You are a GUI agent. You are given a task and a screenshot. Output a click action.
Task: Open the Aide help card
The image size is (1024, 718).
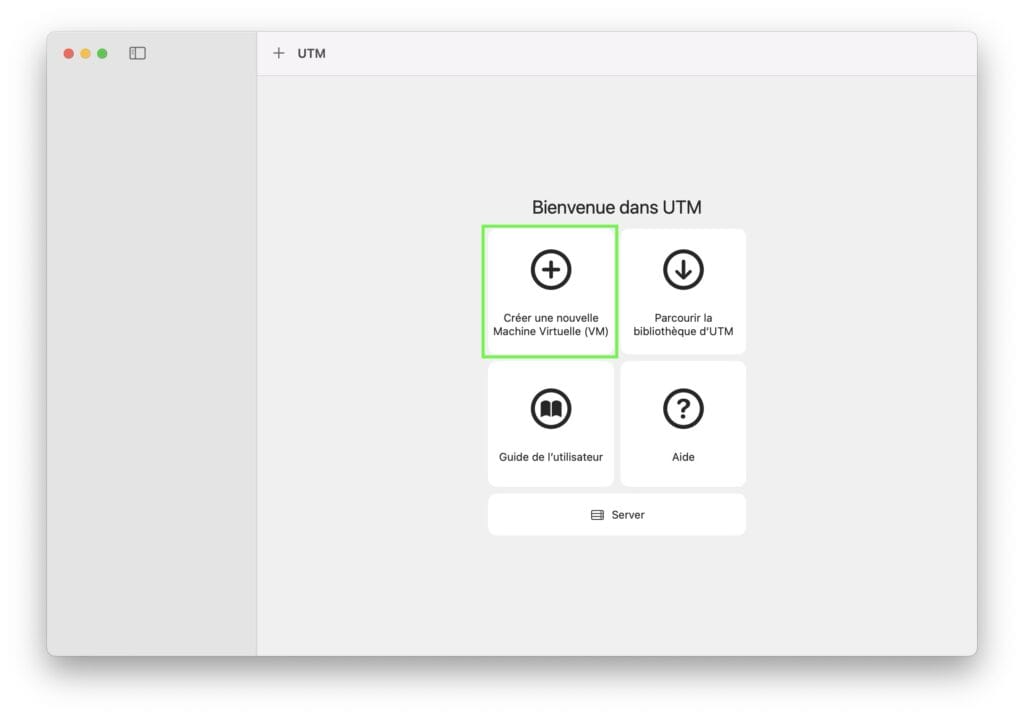click(x=683, y=424)
